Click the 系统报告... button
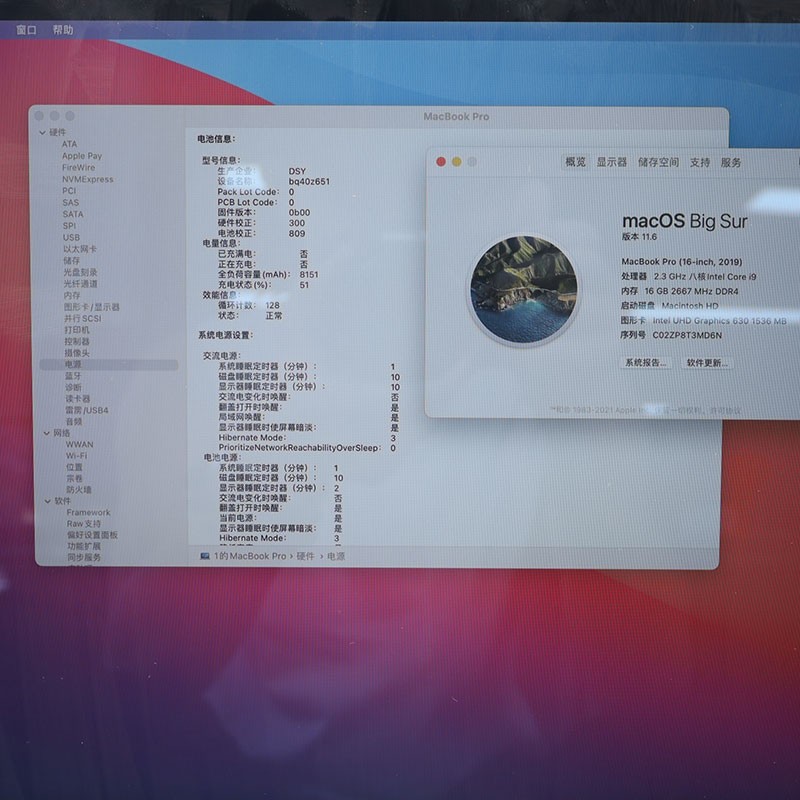The image size is (800, 800). point(646,363)
